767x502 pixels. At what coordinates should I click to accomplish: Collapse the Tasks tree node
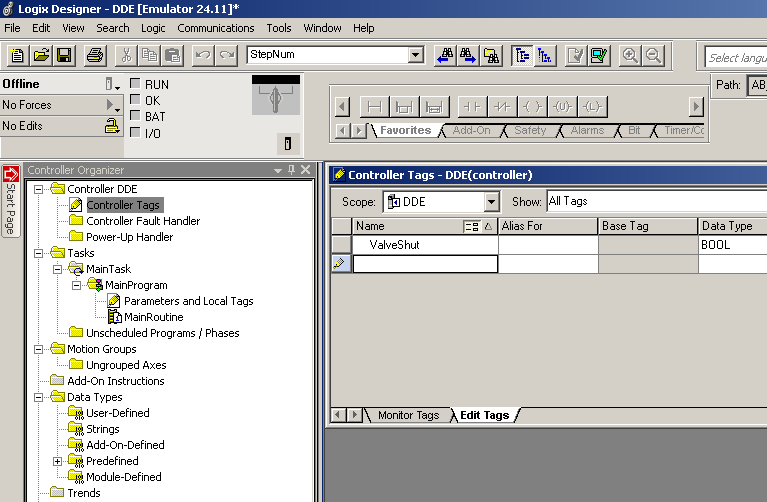pyautogui.click(x=38, y=253)
